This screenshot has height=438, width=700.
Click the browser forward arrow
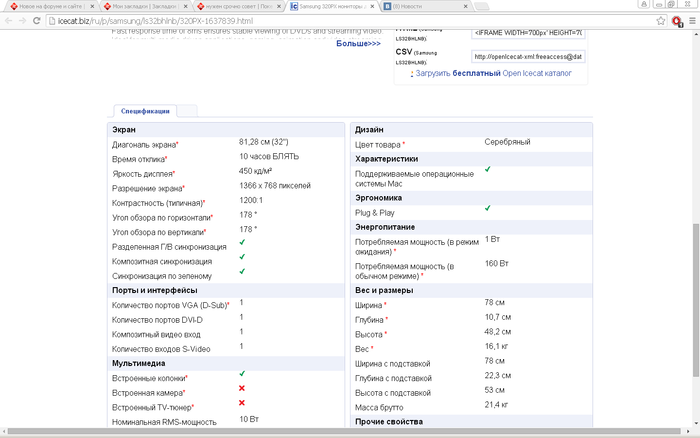pyautogui.click(x=22, y=21)
